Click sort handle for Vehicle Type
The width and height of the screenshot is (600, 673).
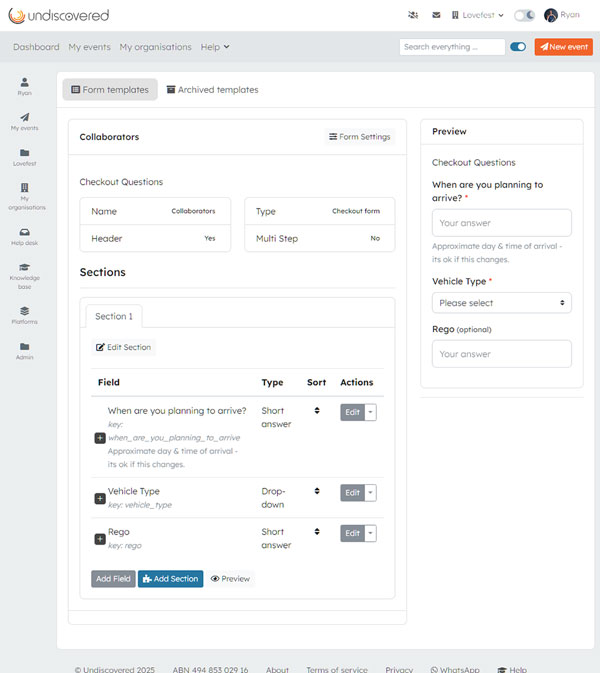(317, 491)
